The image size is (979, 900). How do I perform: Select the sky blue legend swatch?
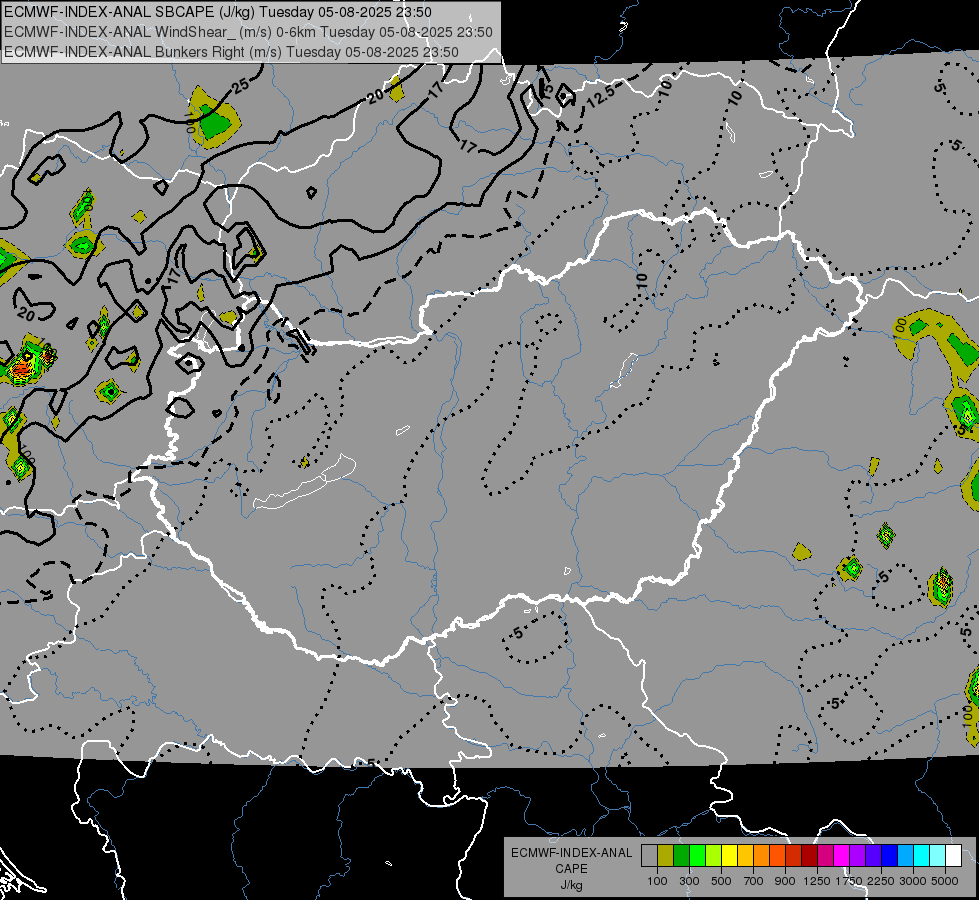click(906, 856)
